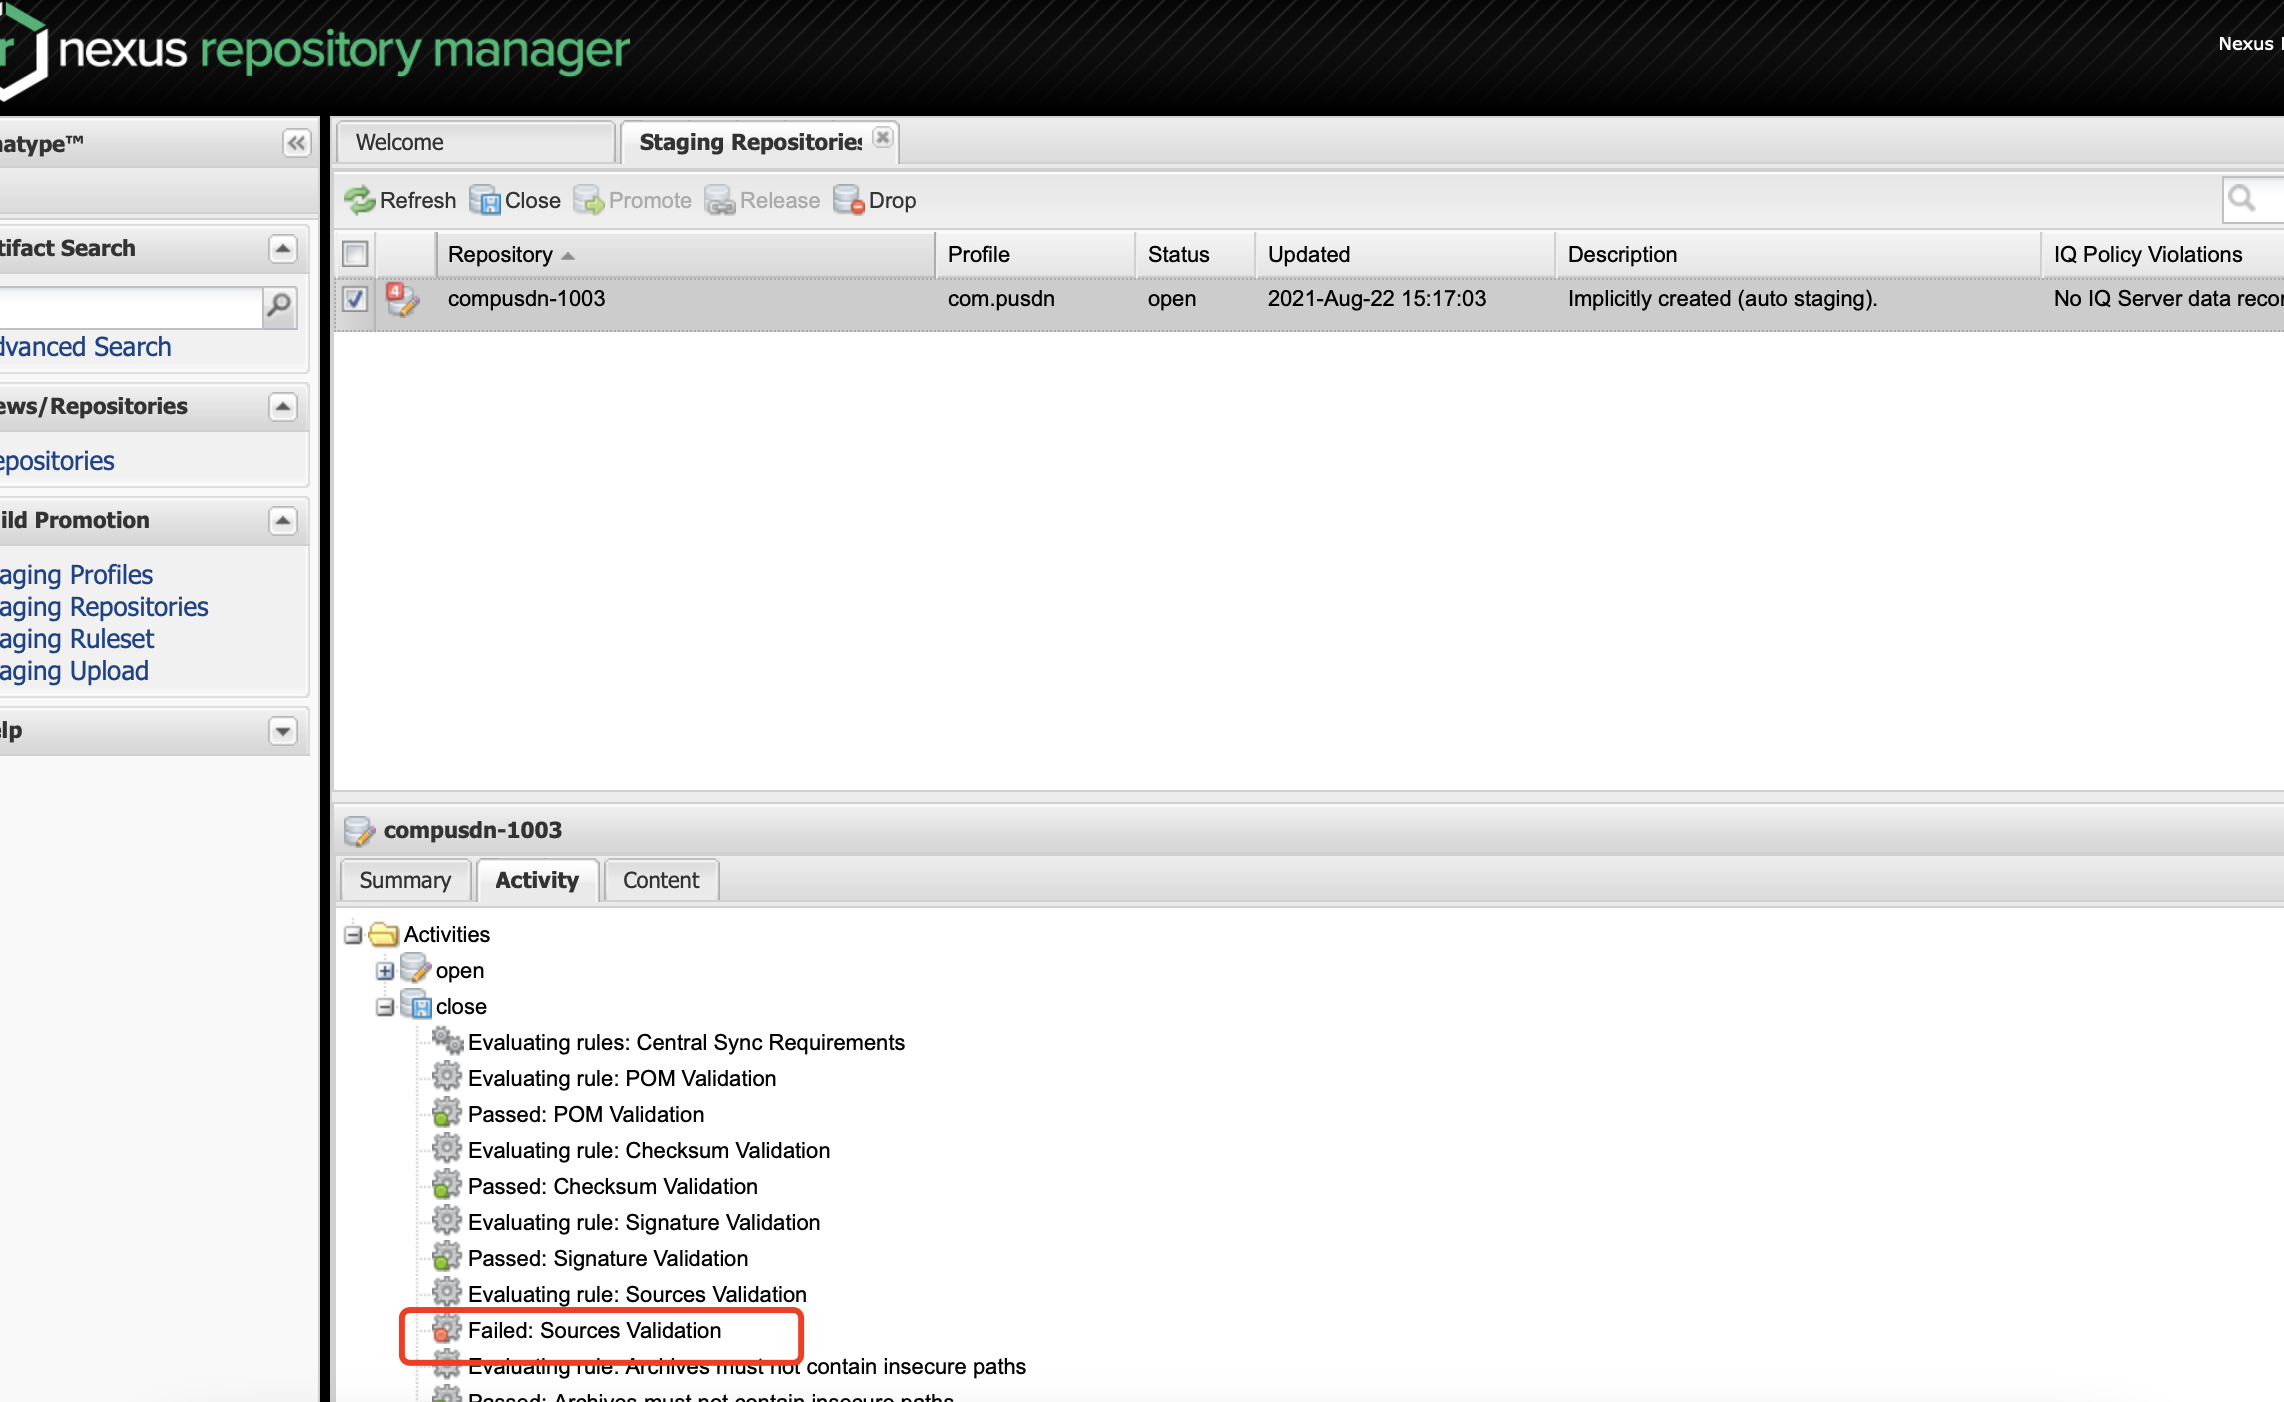Collapse the left sidebar with double-arrow icon
2284x1402 pixels.
296,143
